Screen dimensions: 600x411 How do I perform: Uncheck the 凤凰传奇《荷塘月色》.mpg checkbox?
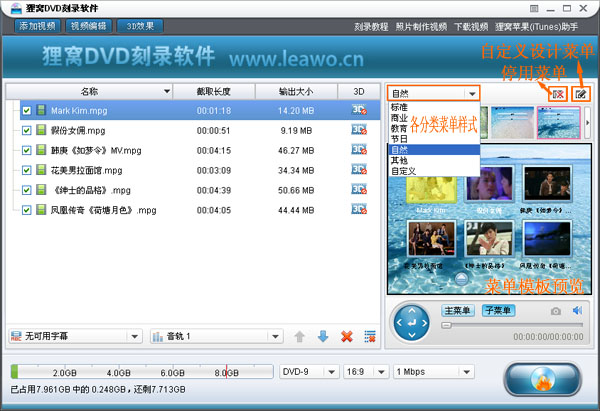(x=26, y=210)
